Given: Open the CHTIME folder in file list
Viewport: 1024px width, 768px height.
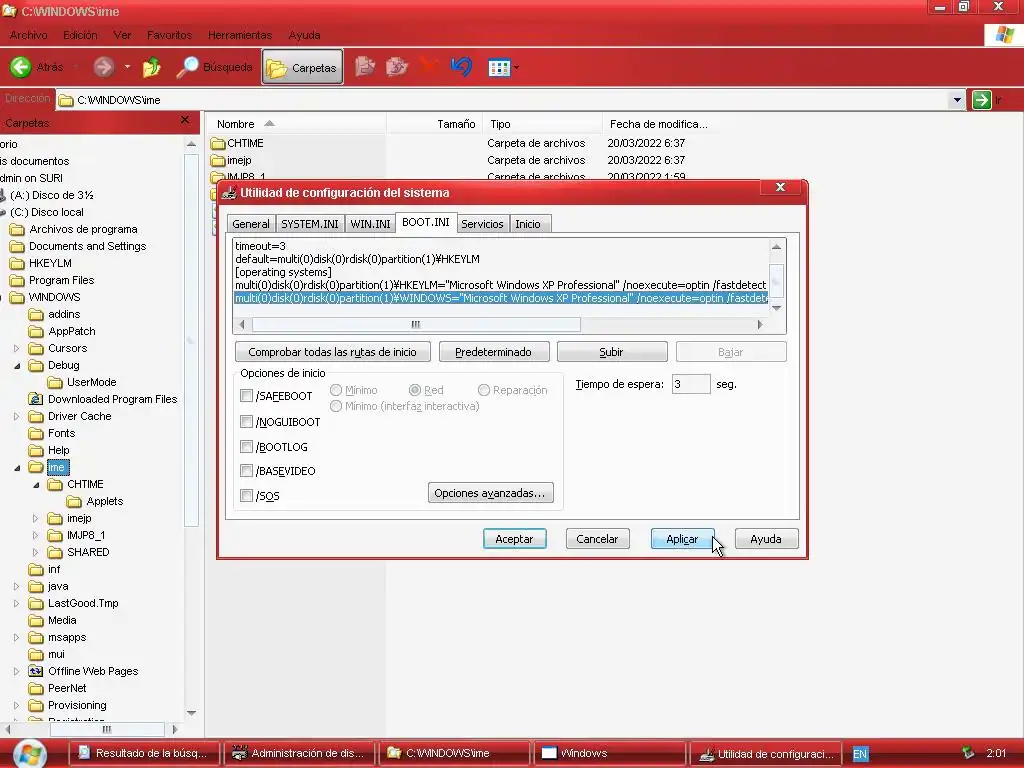Looking at the screenshot, I should [x=238, y=143].
